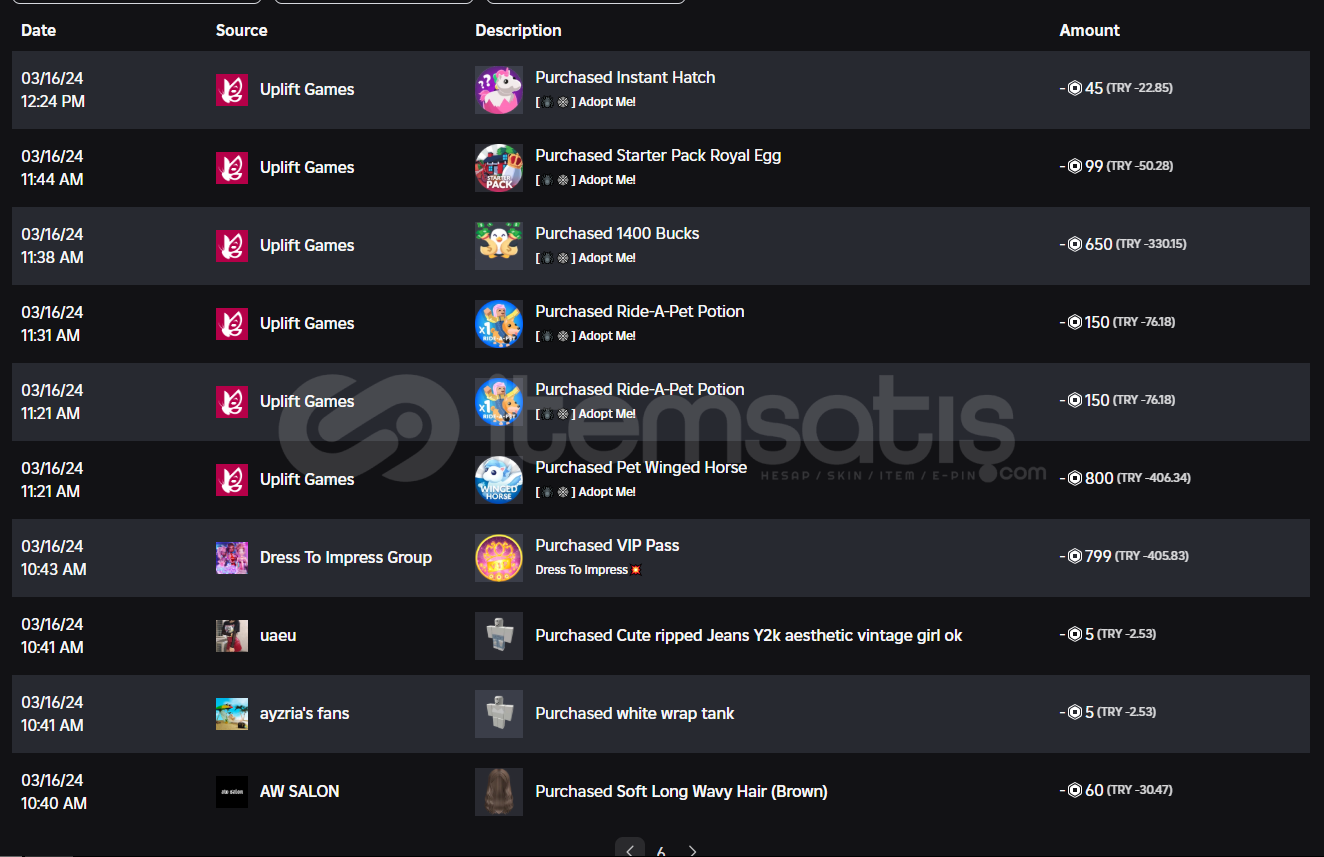Go to the previous transactions page
The width and height of the screenshot is (1324, 857).
(x=630, y=850)
